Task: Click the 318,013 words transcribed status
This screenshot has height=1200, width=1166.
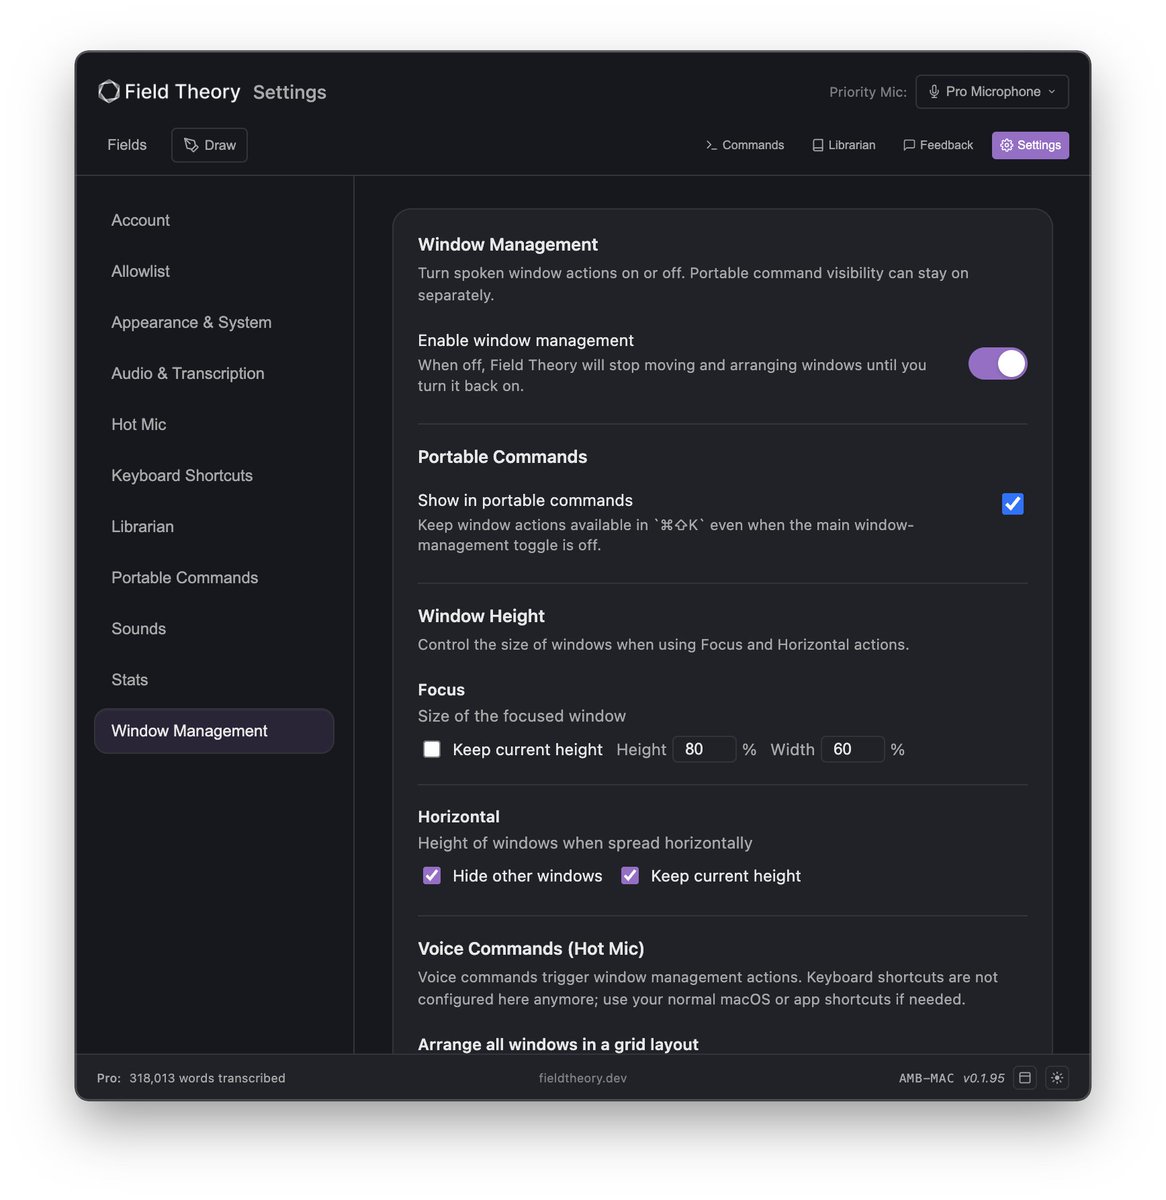Action: [207, 1078]
